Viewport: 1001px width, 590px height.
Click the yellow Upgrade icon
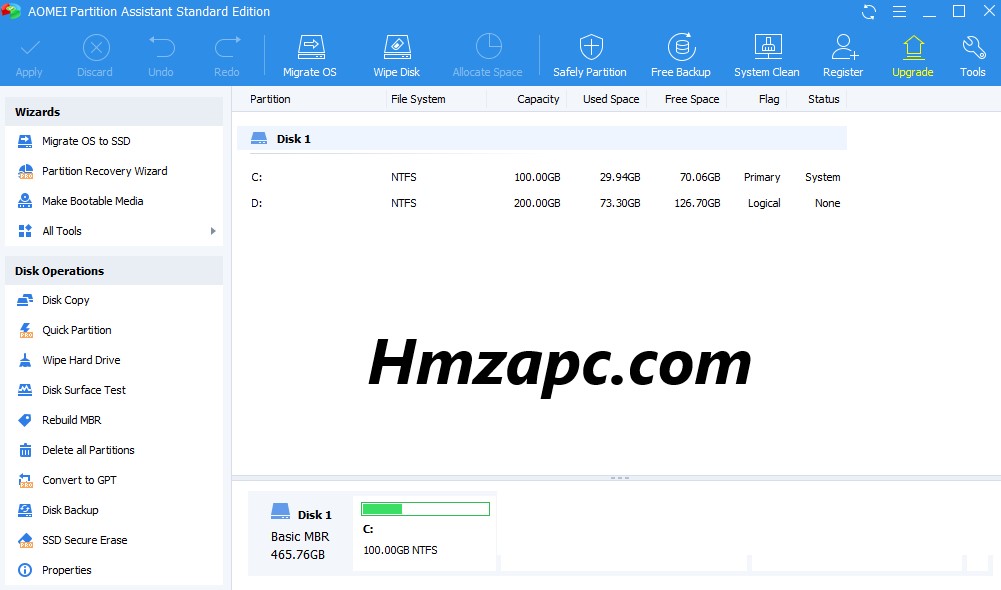point(913,47)
